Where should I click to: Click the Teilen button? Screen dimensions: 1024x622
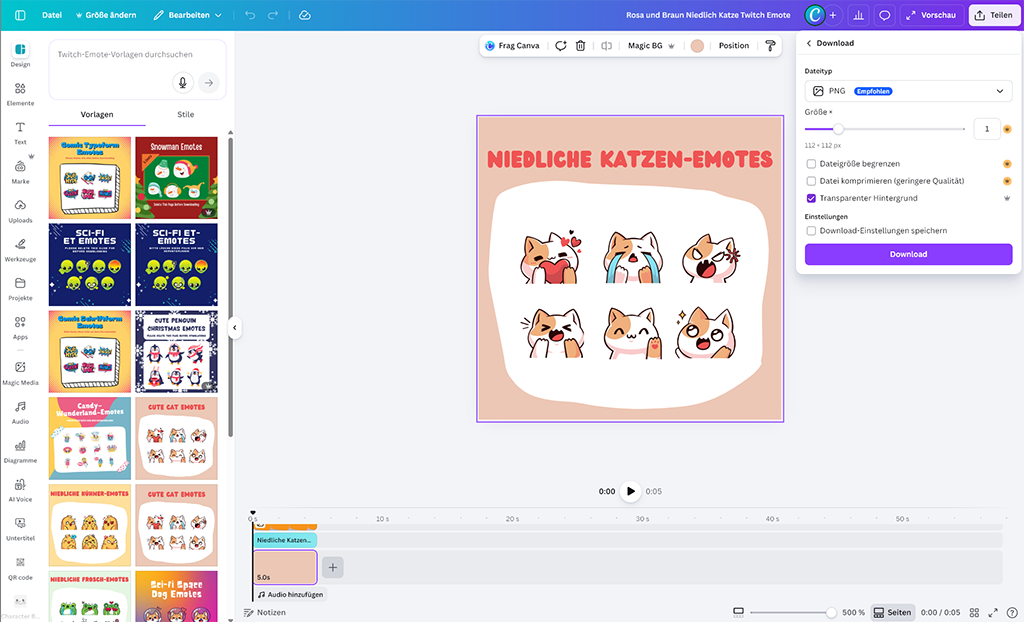coord(994,15)
